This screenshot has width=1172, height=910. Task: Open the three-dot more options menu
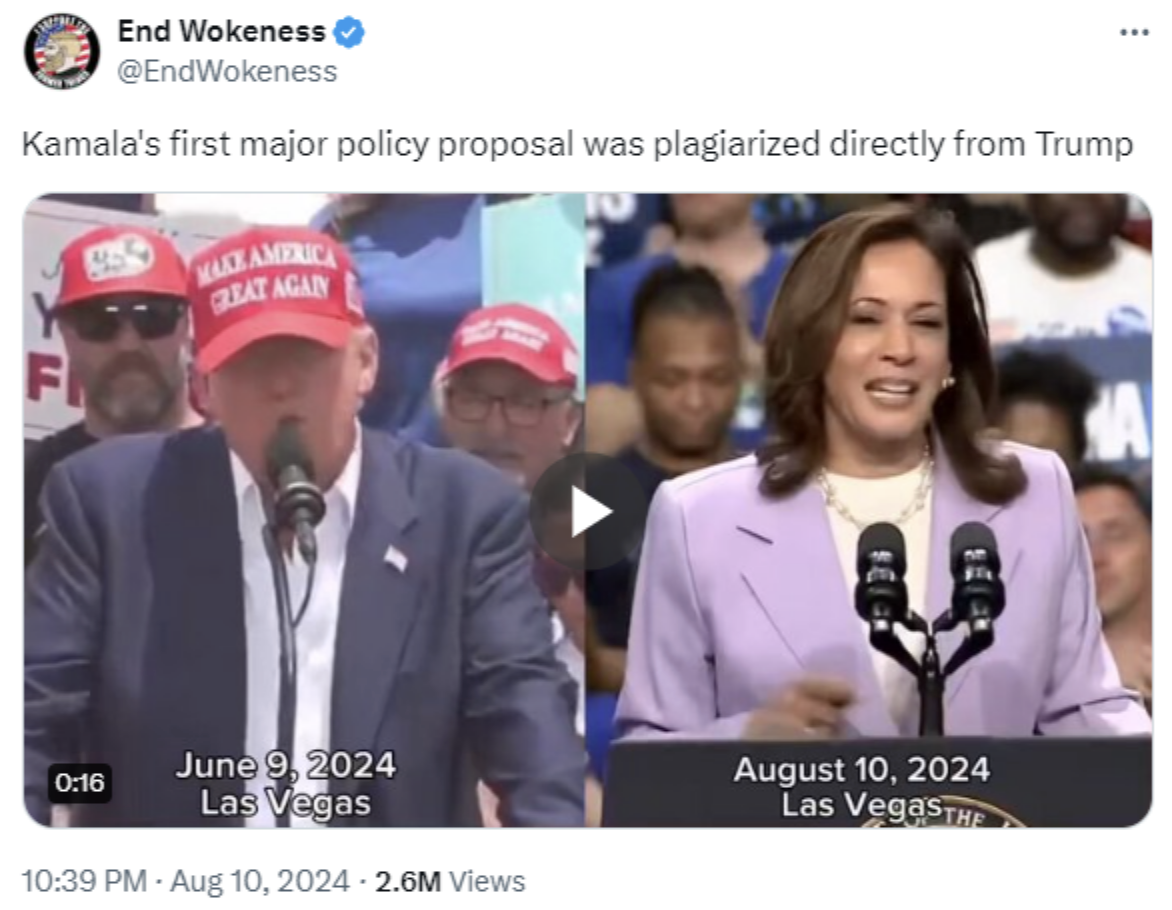click(1134, 32)
